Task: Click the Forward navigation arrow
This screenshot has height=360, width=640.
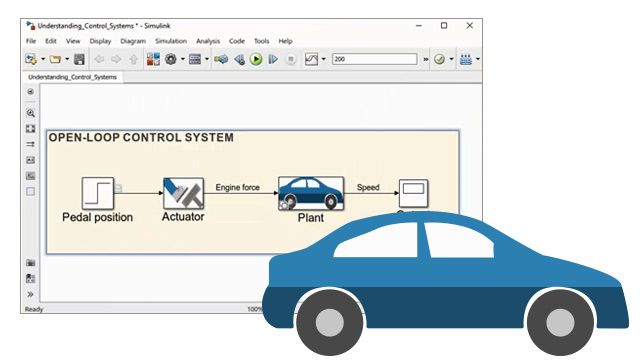Action: (116, 60)
